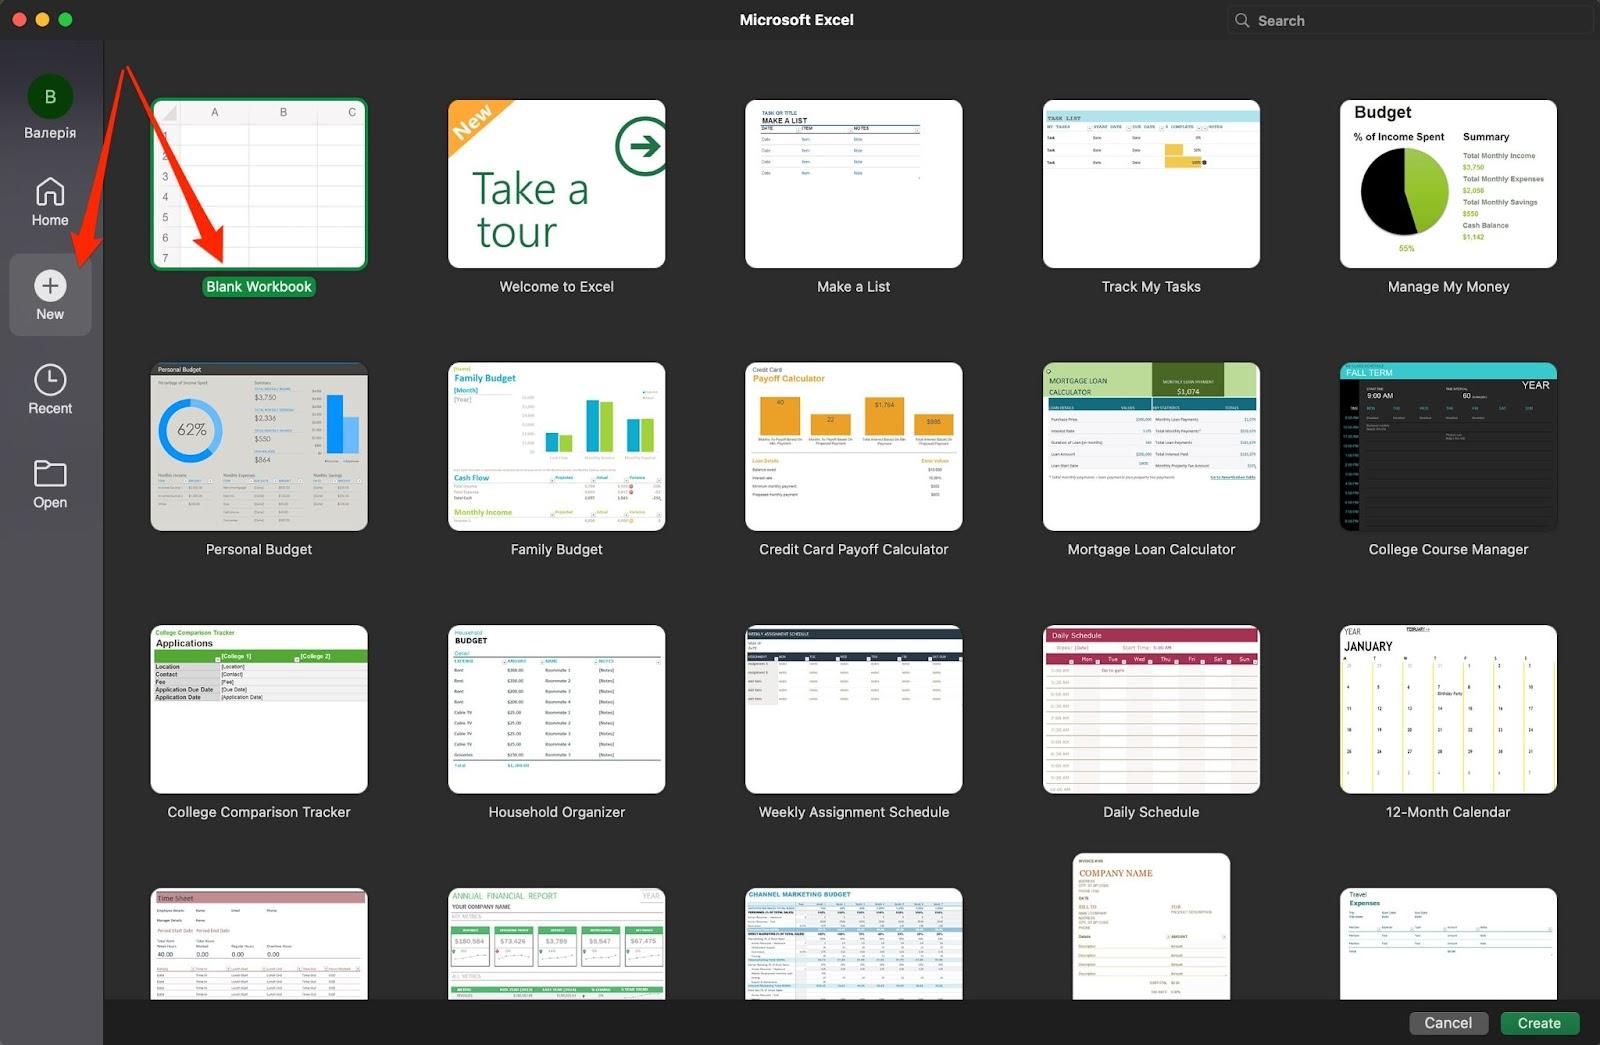Pick the Track My Tasks template thumbnail
This screenshot has height=1045, width=1600.
coord(1151,184)
